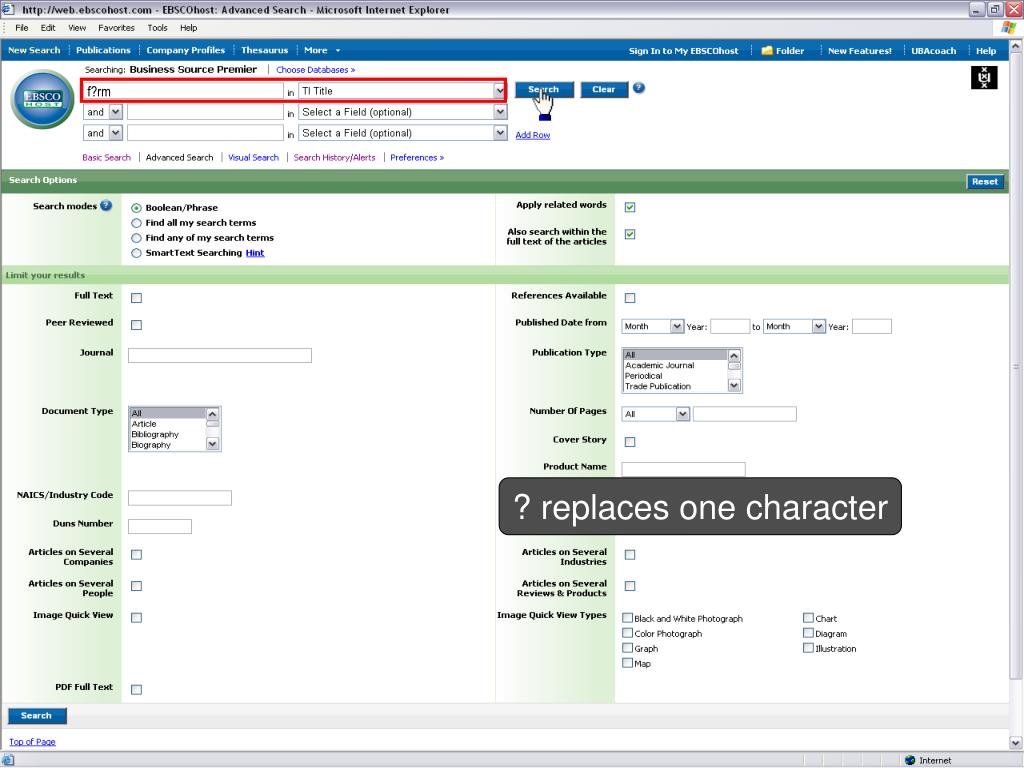Viewport: 1024px width, 768px height.
Task: Click Reset search options button
Action: [985, 182]
